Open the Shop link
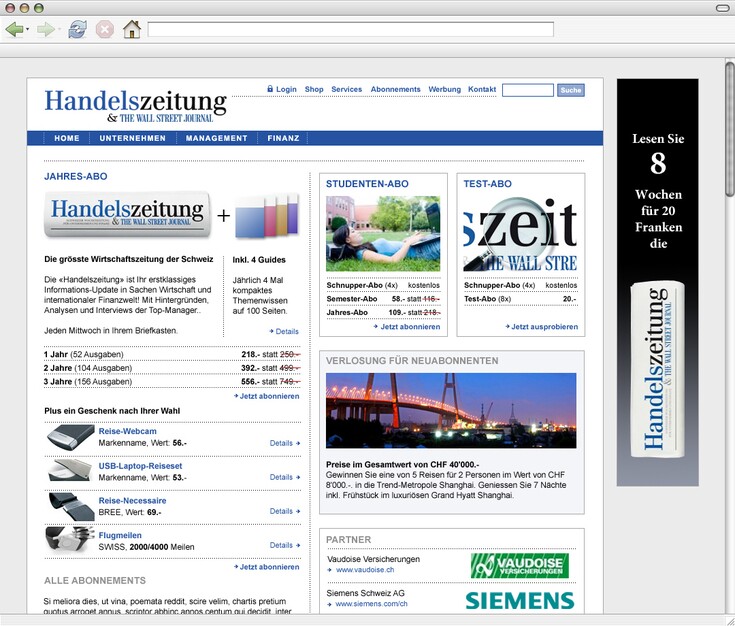The height and width of the screenshot is (626, 735). click(314, 89)
